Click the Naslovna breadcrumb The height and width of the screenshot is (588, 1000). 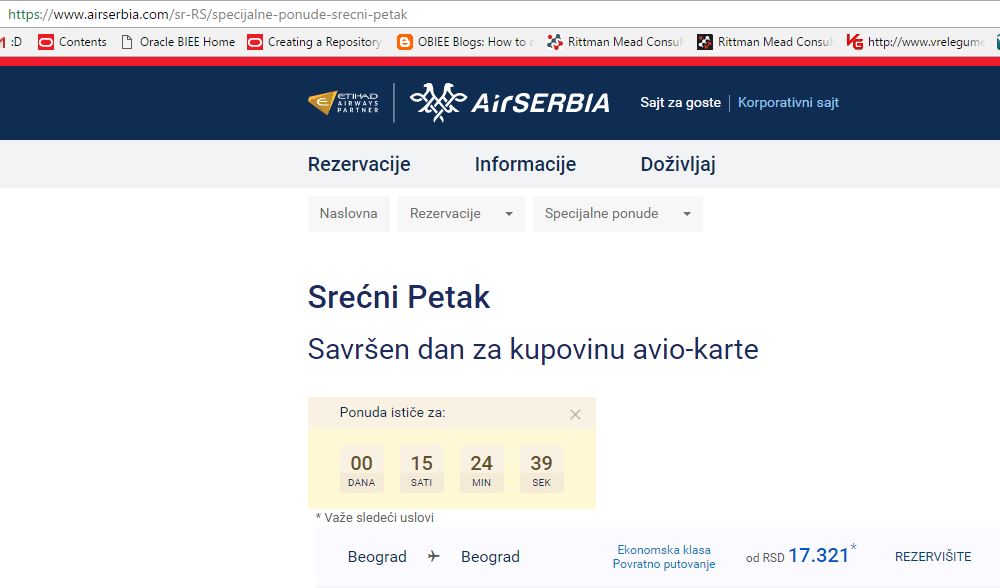349,214
